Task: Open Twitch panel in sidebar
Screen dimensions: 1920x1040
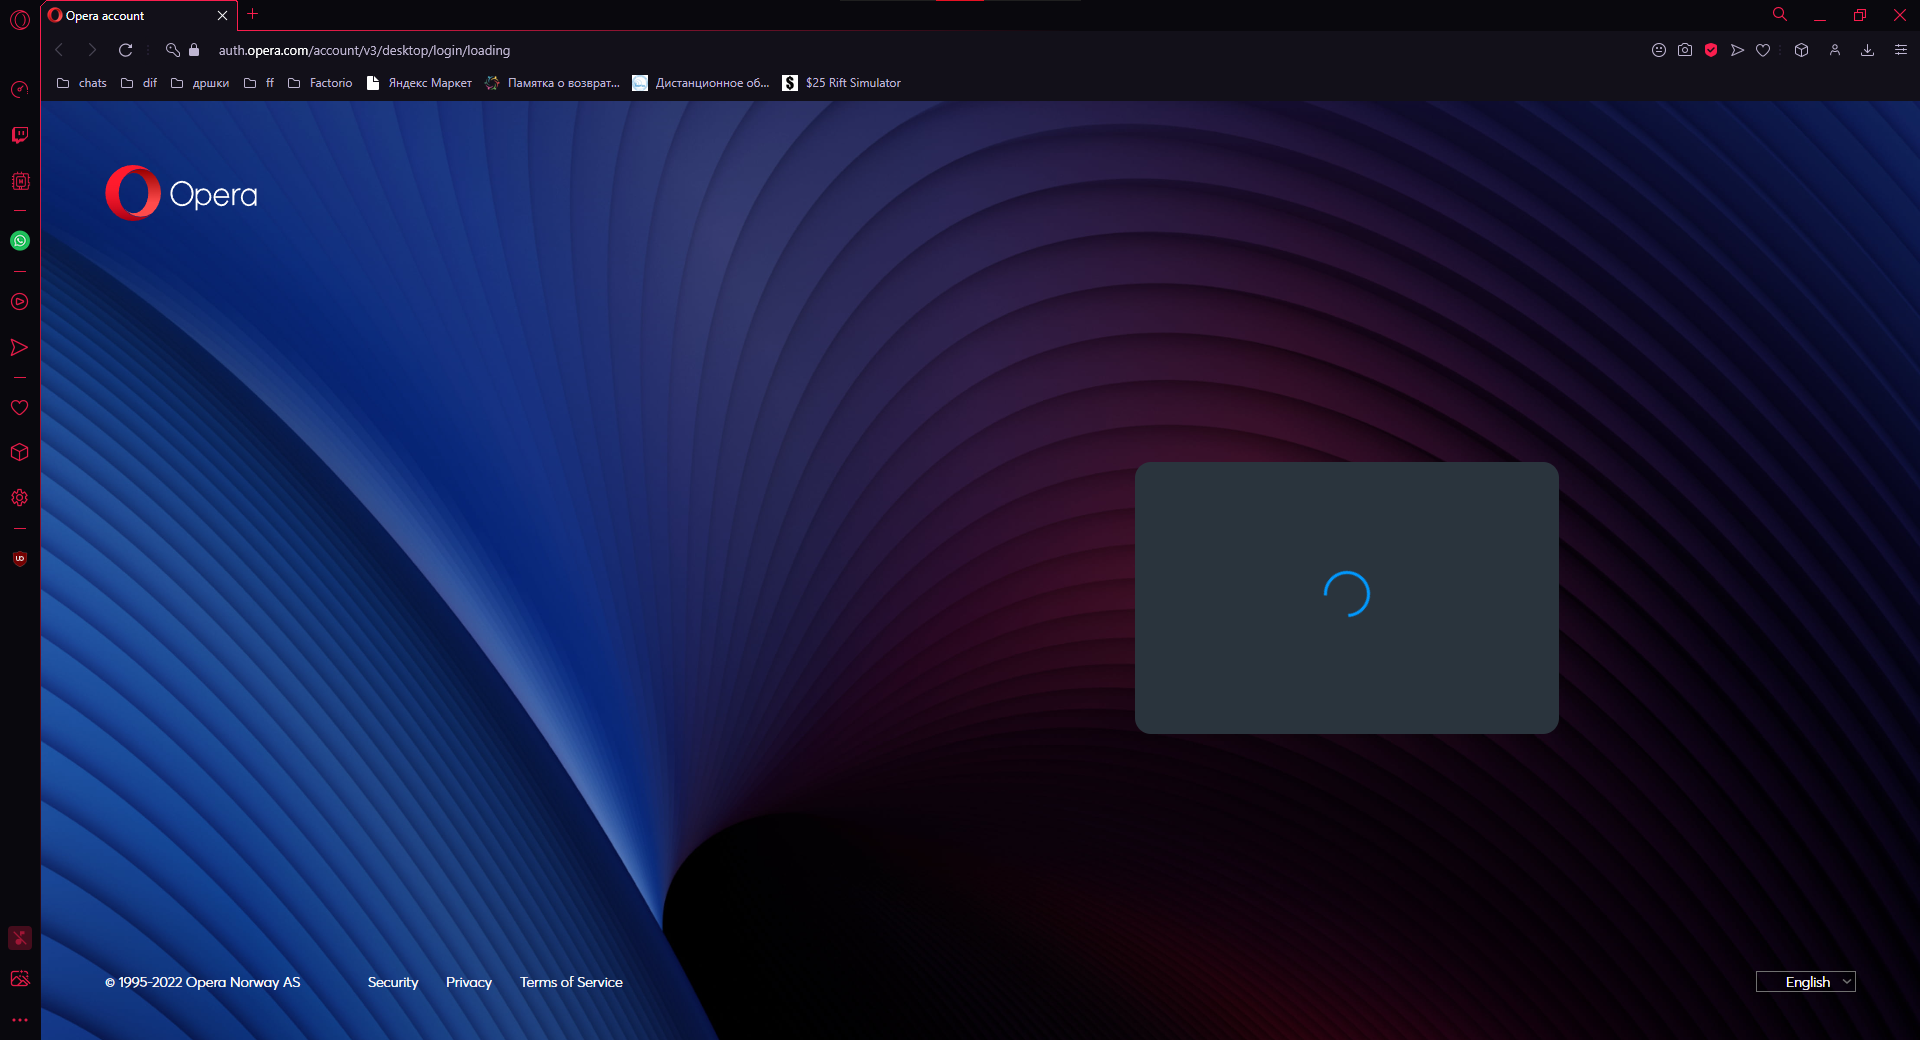Action: click(x=19, y=135)
